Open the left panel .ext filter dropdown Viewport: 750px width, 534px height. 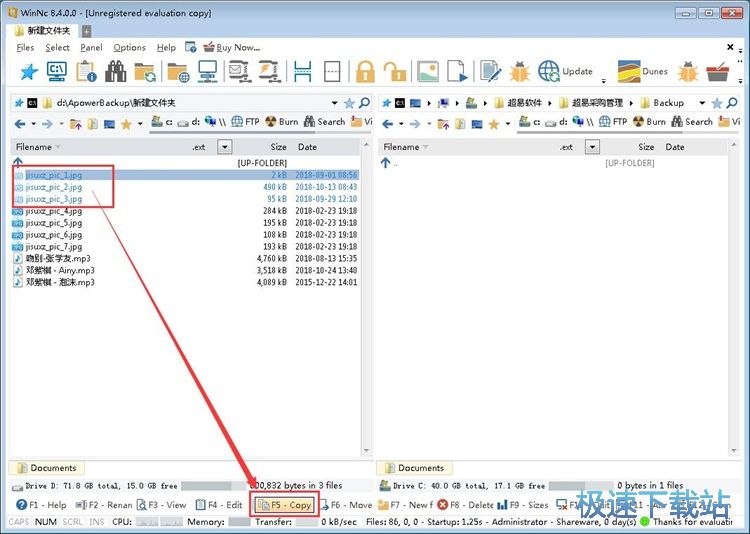pos(225,147)
